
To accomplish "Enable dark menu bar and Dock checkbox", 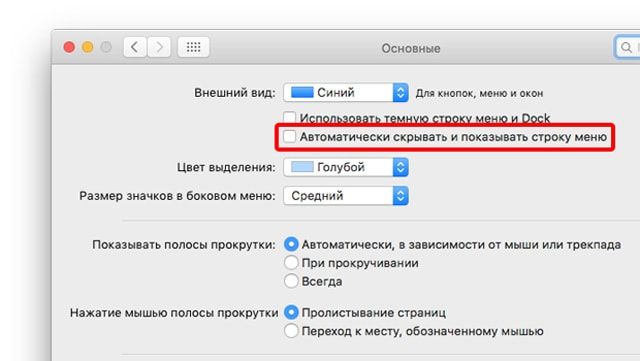I will coord(289,118).
